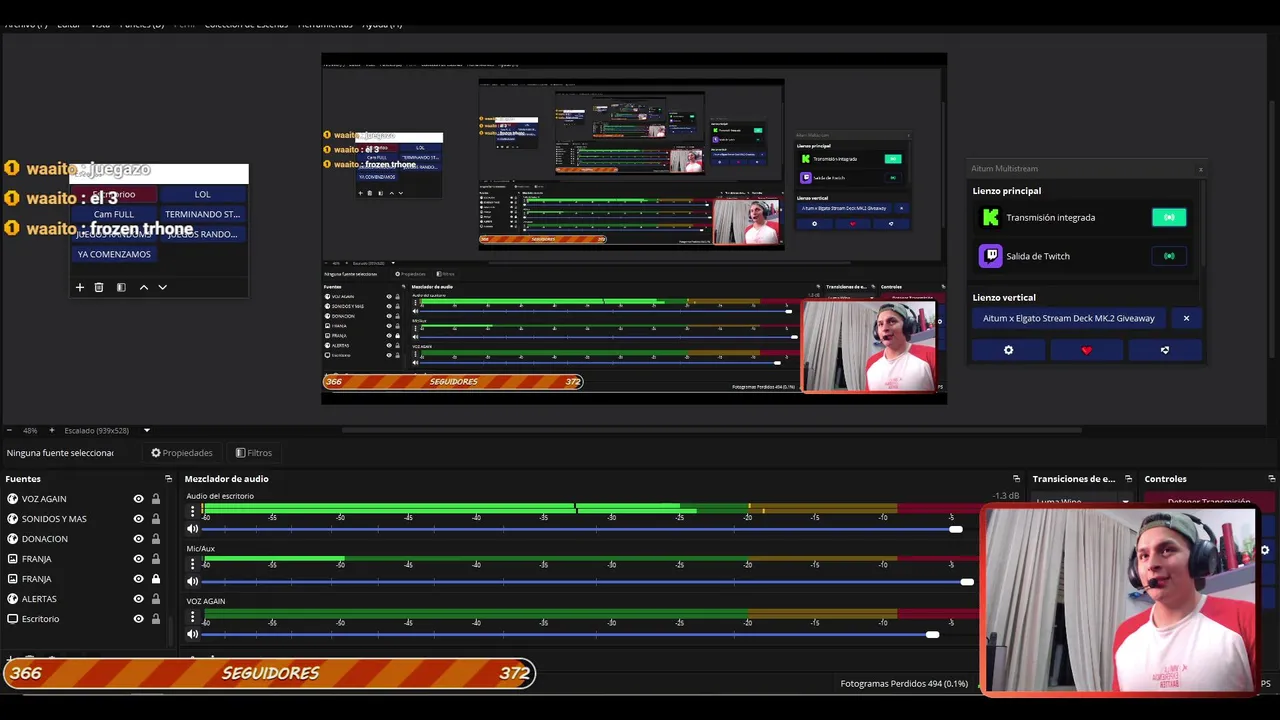Click the Mic/Aux volume slider handle
Screen dimensions: 1280x720
click(x=967, y=581)
